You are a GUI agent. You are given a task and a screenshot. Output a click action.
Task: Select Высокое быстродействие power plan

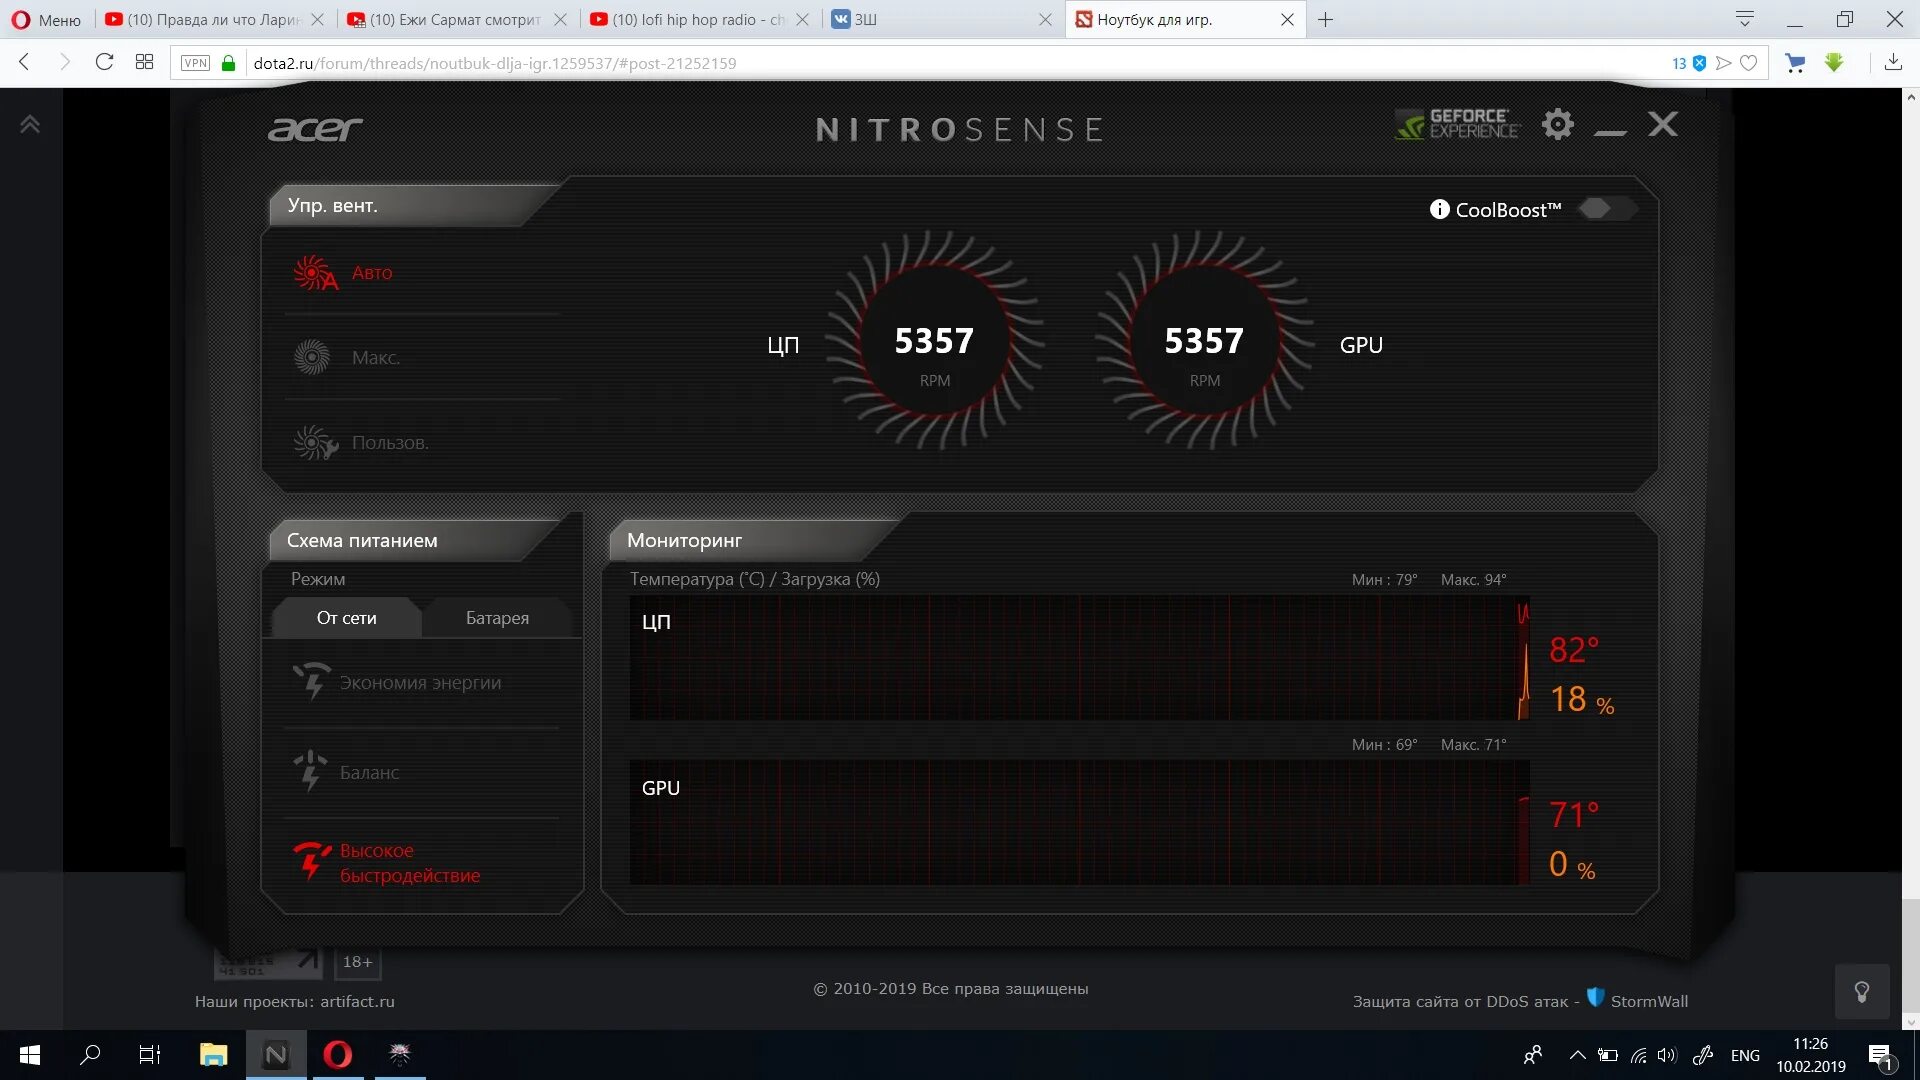click(387, 862)
